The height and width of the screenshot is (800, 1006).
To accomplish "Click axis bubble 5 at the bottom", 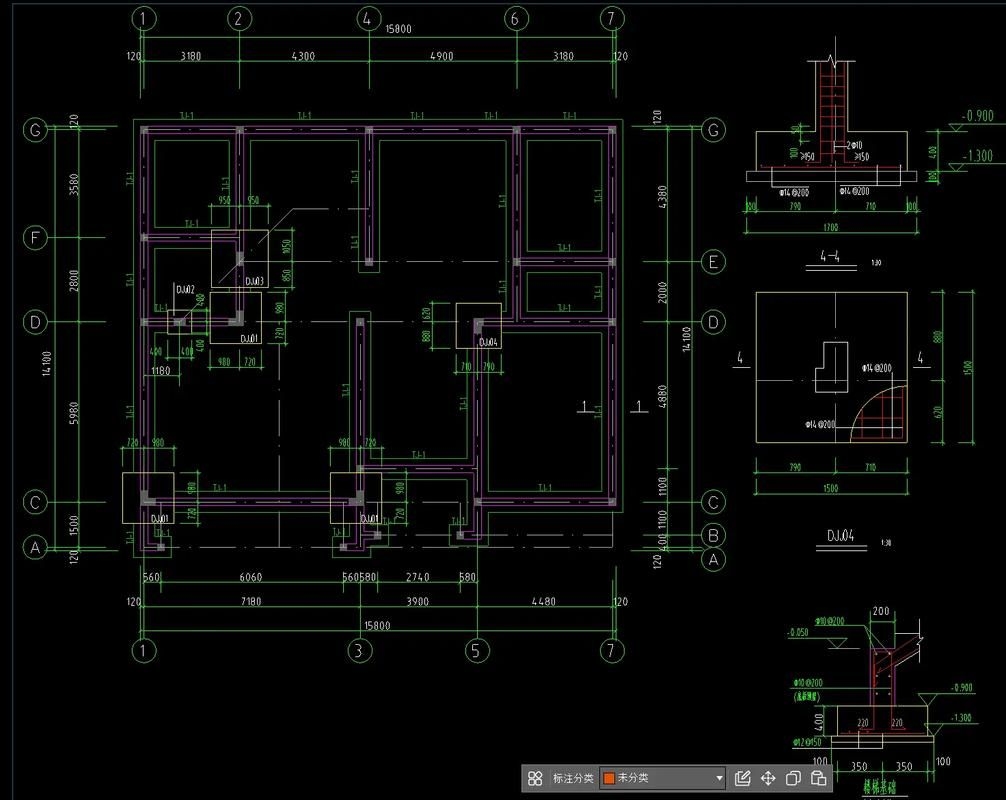I will (x=477, y=650).
